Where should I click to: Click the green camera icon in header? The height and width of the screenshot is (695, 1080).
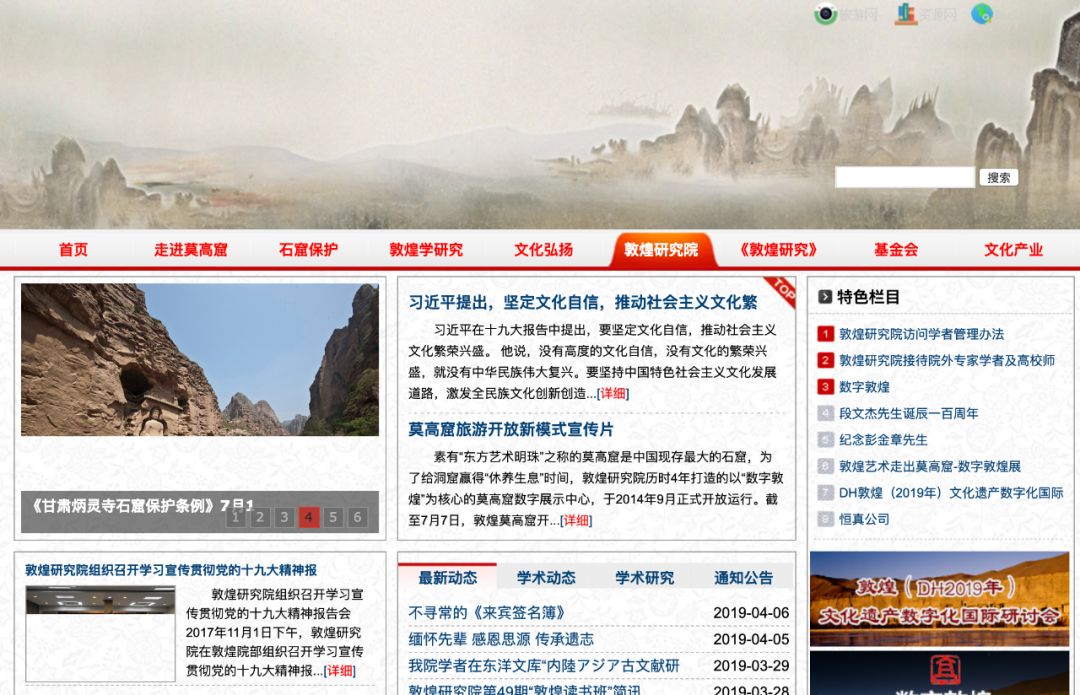coord(825,14)
